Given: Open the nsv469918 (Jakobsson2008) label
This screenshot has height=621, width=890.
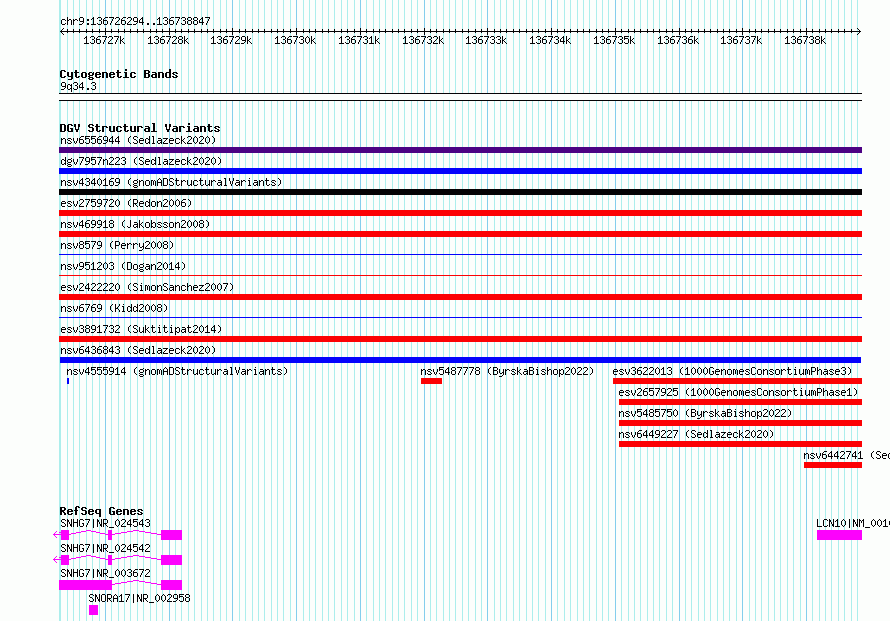Looking at the screenshot, I should [135, 224].
